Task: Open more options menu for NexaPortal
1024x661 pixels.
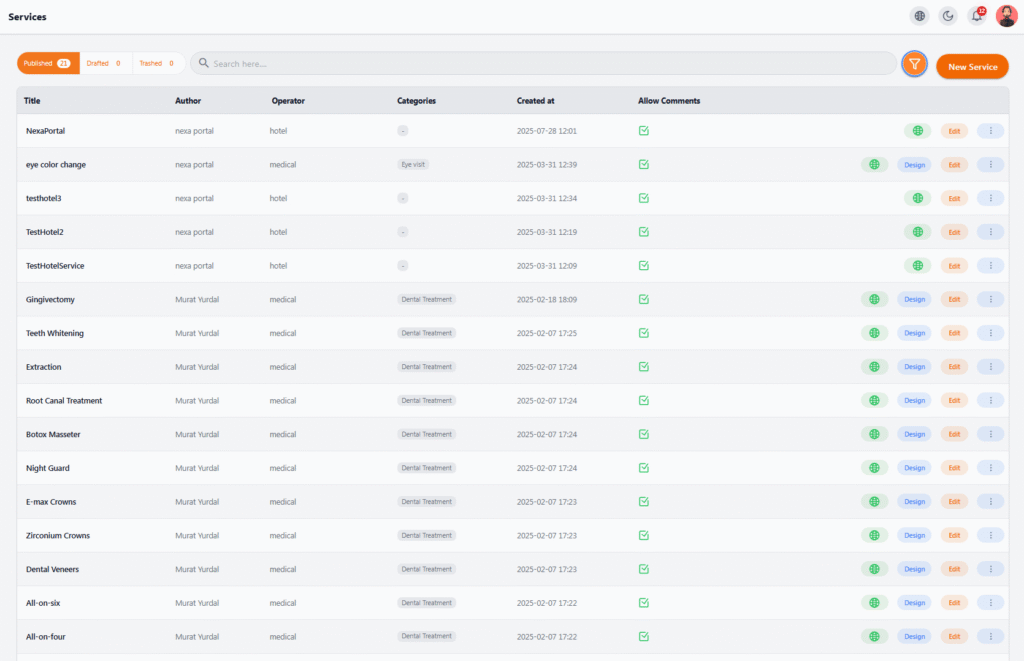Action: tap(991, 131)
